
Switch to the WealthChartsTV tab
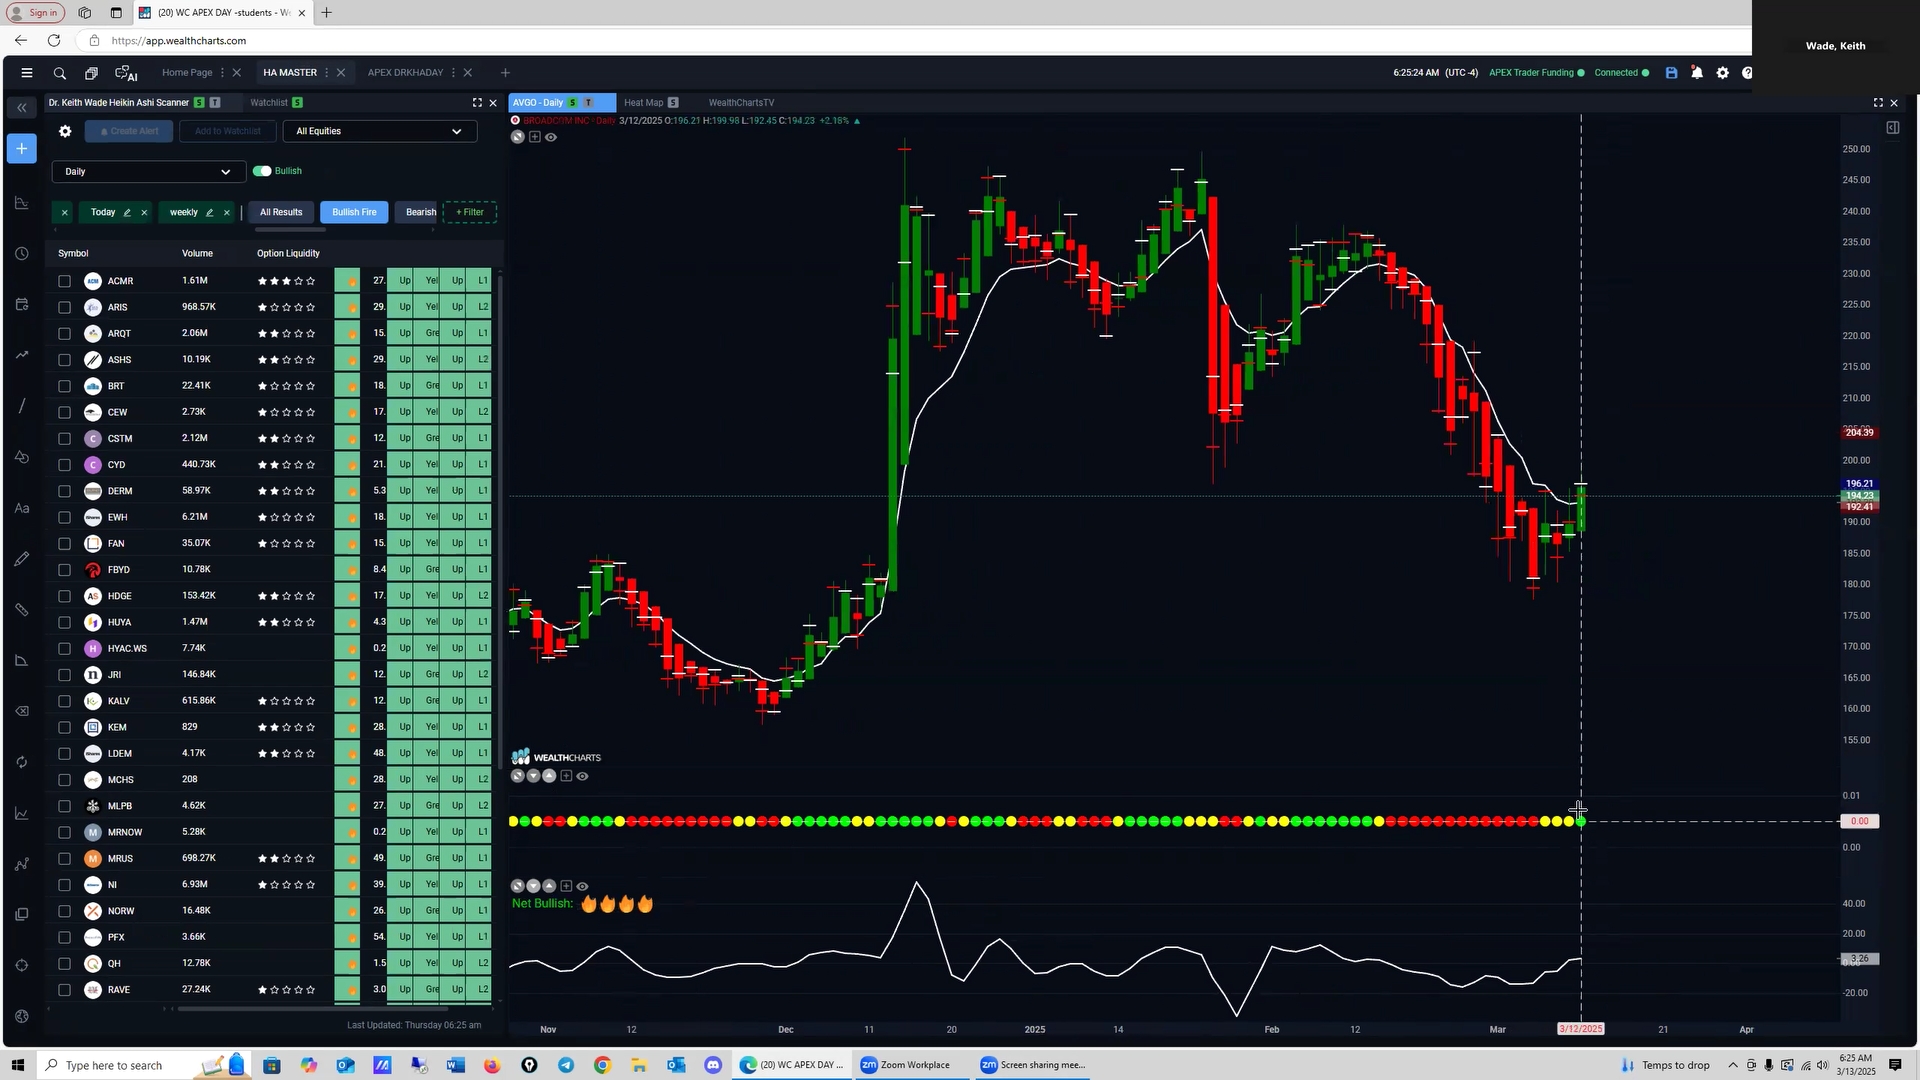click(x=741, y=103)
